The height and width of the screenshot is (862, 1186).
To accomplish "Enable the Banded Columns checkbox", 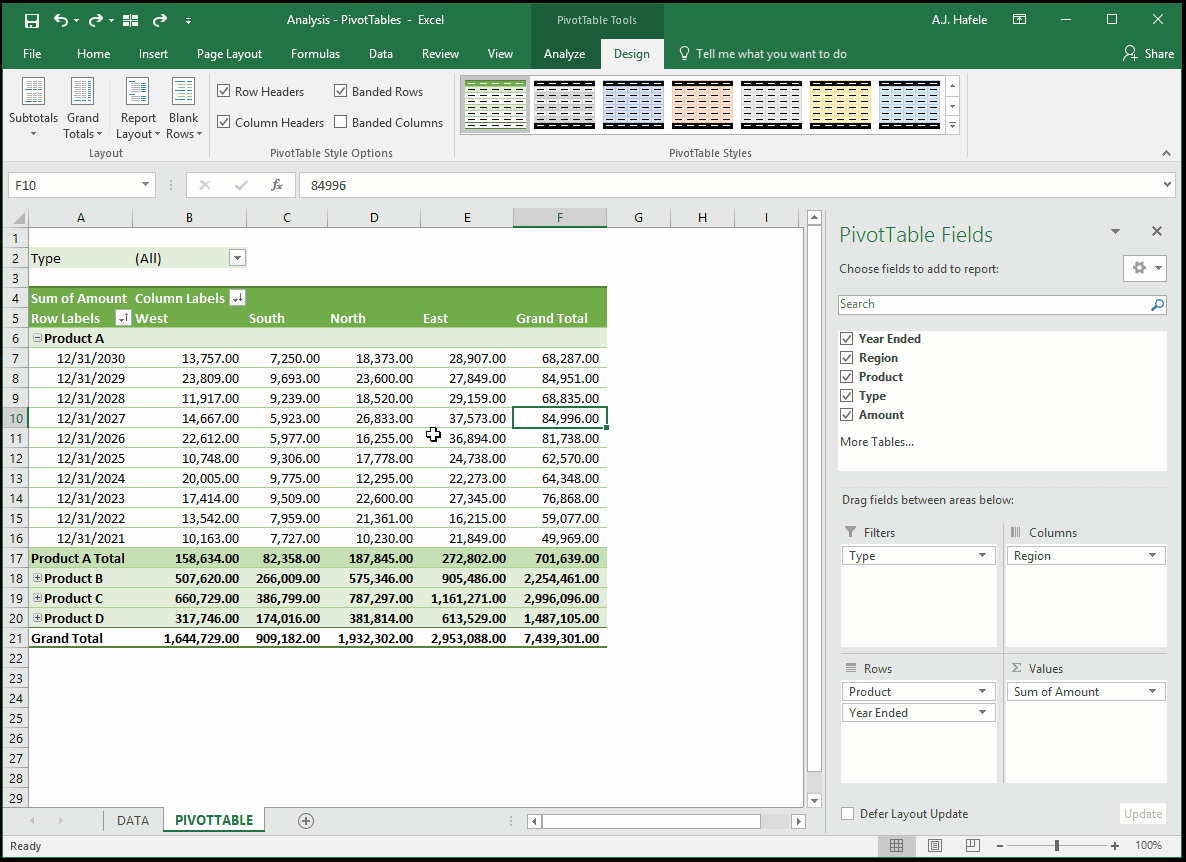I will [340, 122].
